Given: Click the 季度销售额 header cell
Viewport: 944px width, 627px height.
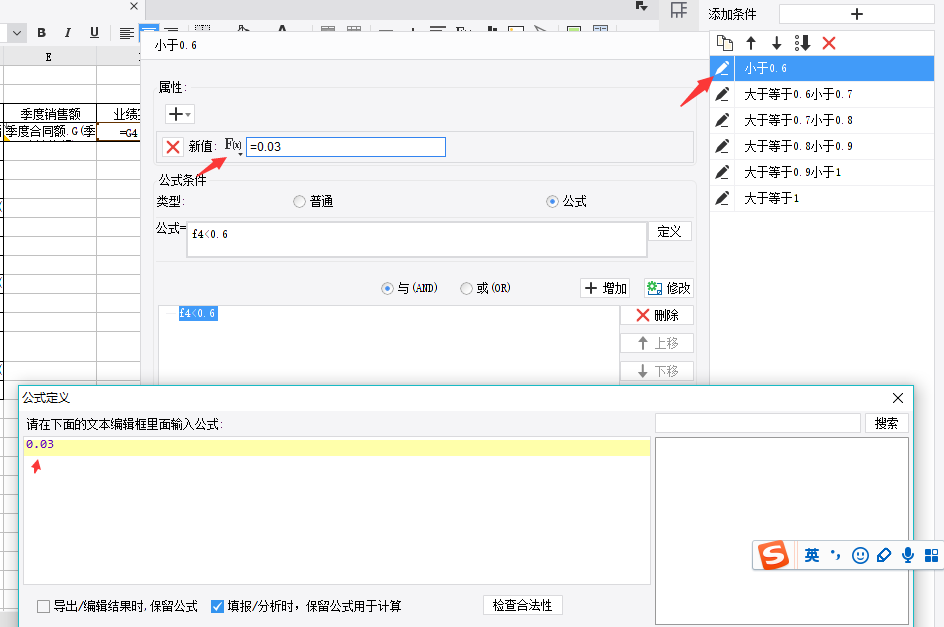Looking at the screenshot, I should click(x=51, y=114).
